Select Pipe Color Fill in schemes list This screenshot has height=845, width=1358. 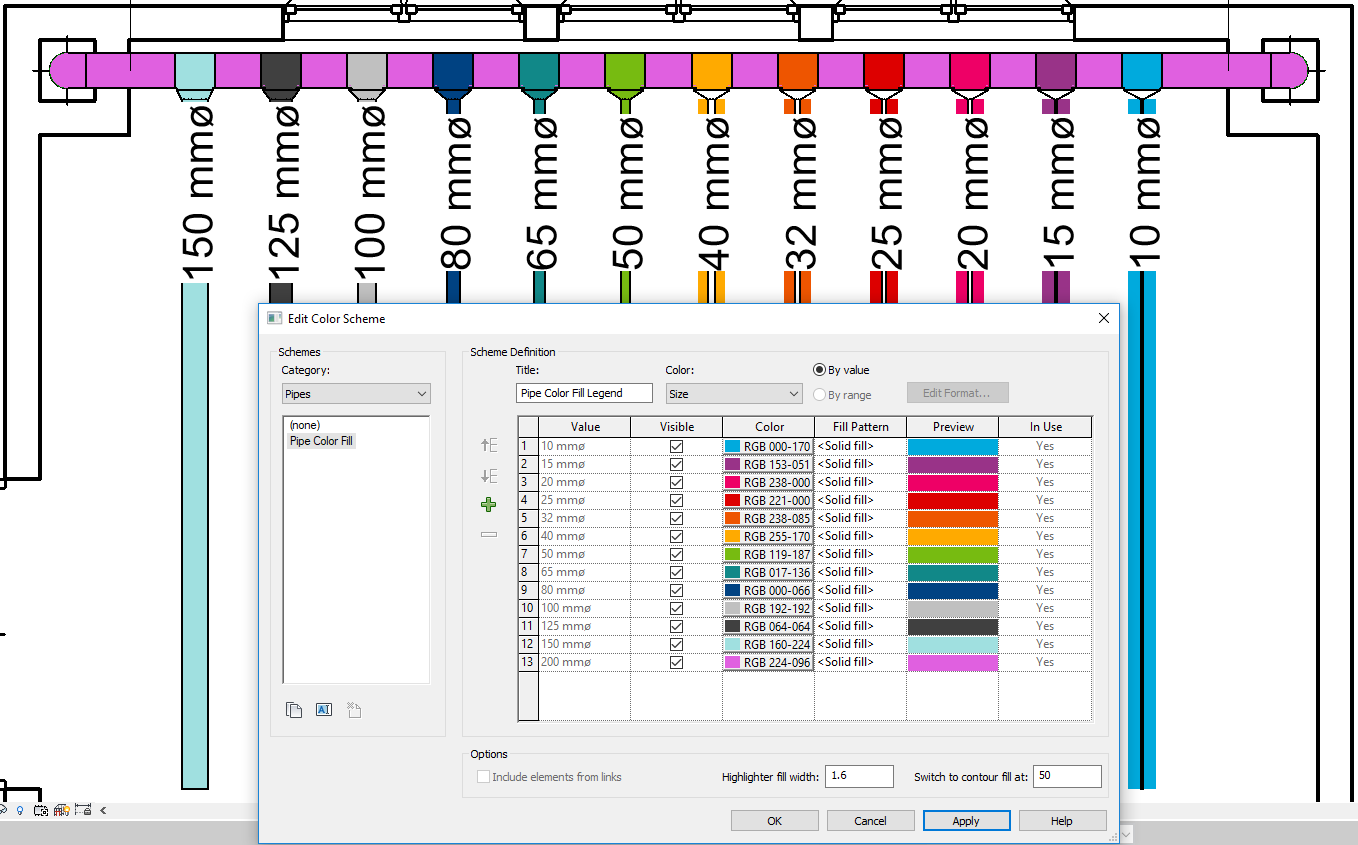point(321,441)
